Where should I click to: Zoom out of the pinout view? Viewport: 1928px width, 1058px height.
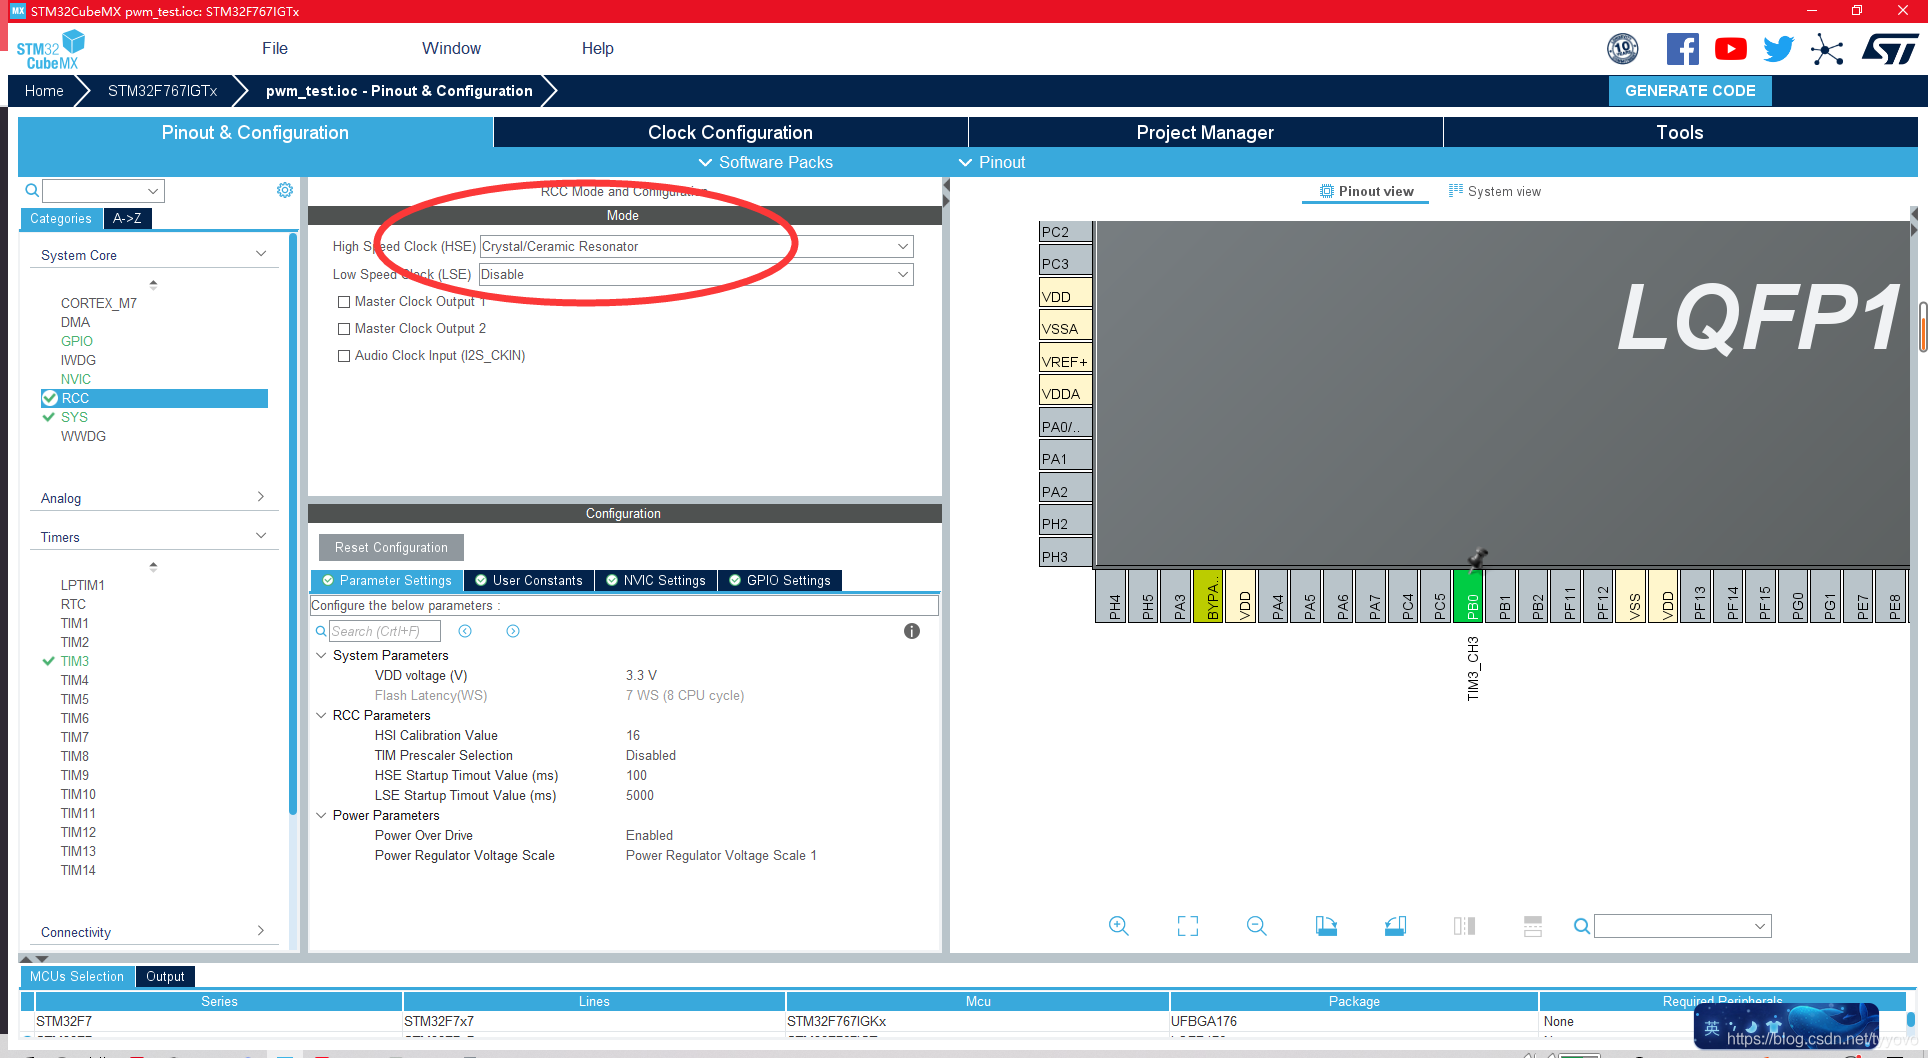click(1257, 926)
